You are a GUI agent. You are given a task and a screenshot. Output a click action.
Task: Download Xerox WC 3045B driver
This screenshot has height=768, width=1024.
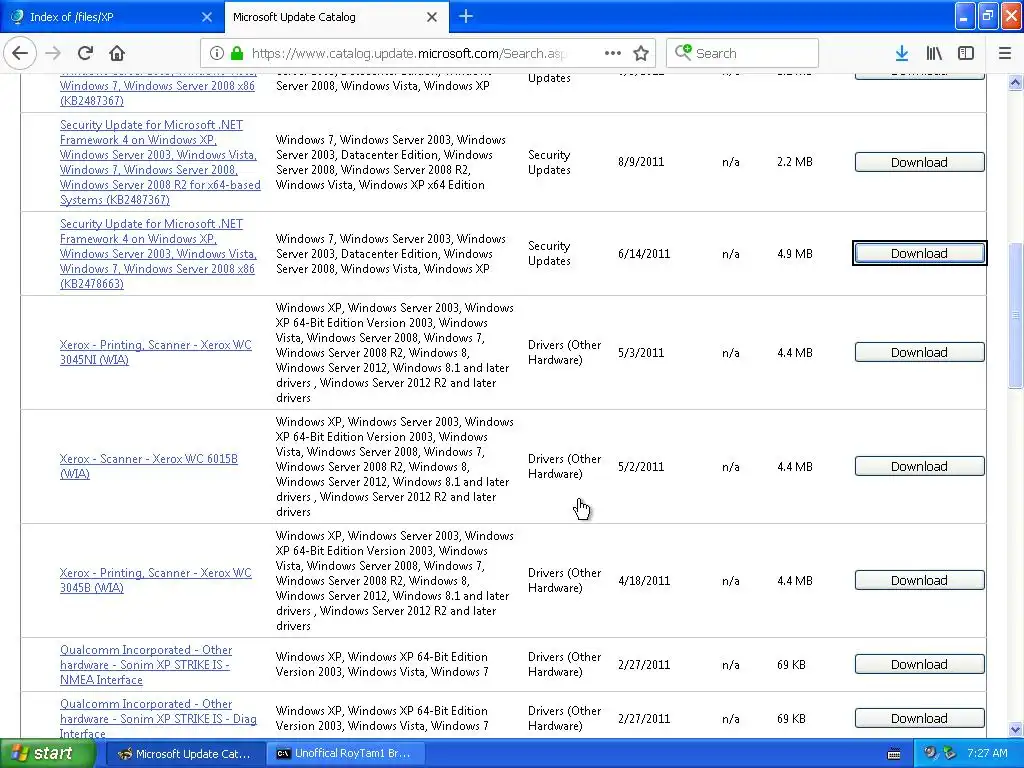click(920, 581)
